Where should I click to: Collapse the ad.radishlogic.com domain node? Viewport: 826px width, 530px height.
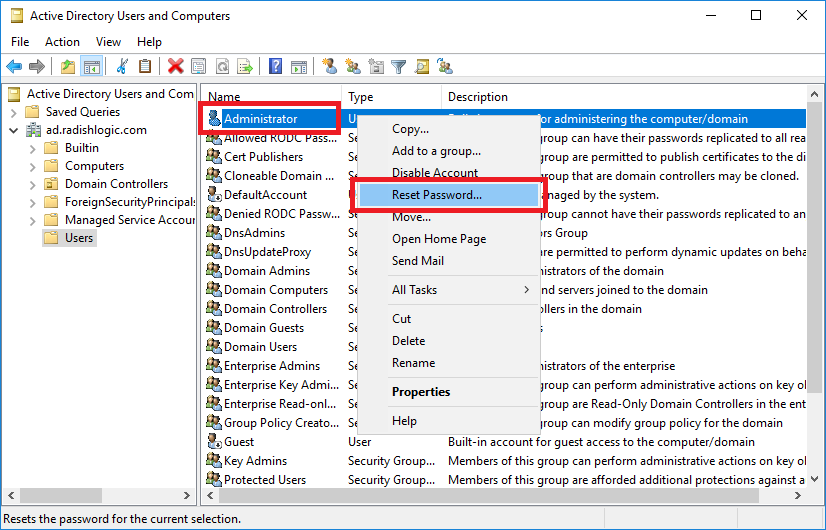click(14, 130)
